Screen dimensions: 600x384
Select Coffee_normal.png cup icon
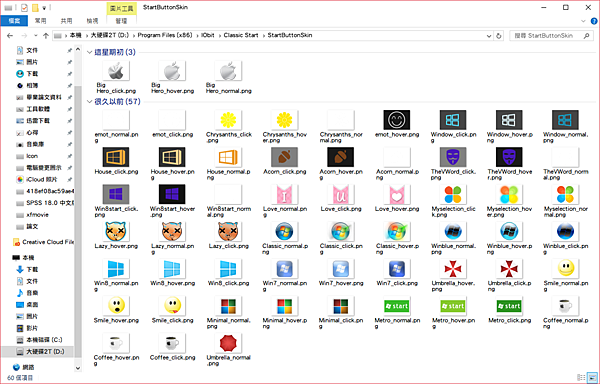(x=565, y=306)
